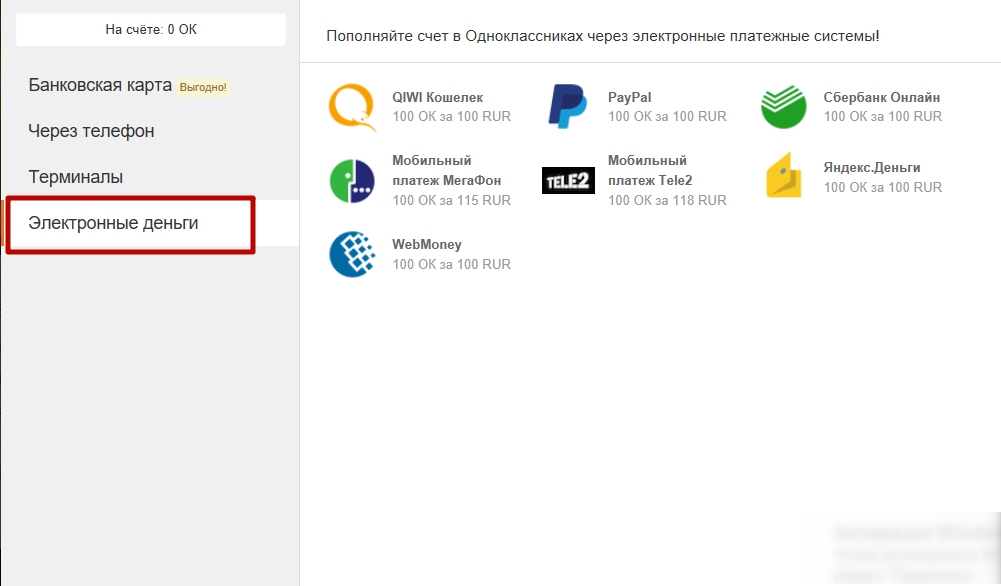Click the blue WebMoney globe icon
The height and width of the screenshot is (586, 1001).
point(352,254)
